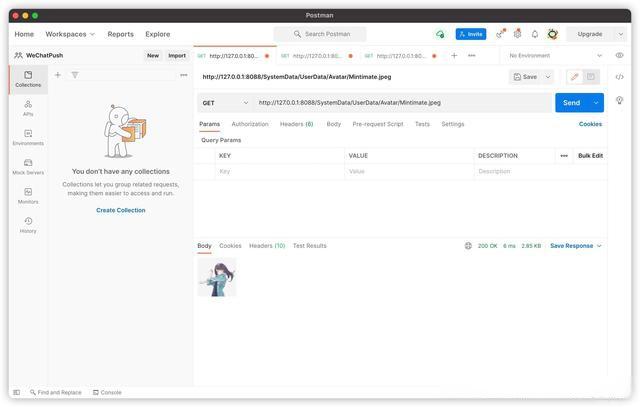
Task: Open collections panel three-dot options
Action: (184, 75)
